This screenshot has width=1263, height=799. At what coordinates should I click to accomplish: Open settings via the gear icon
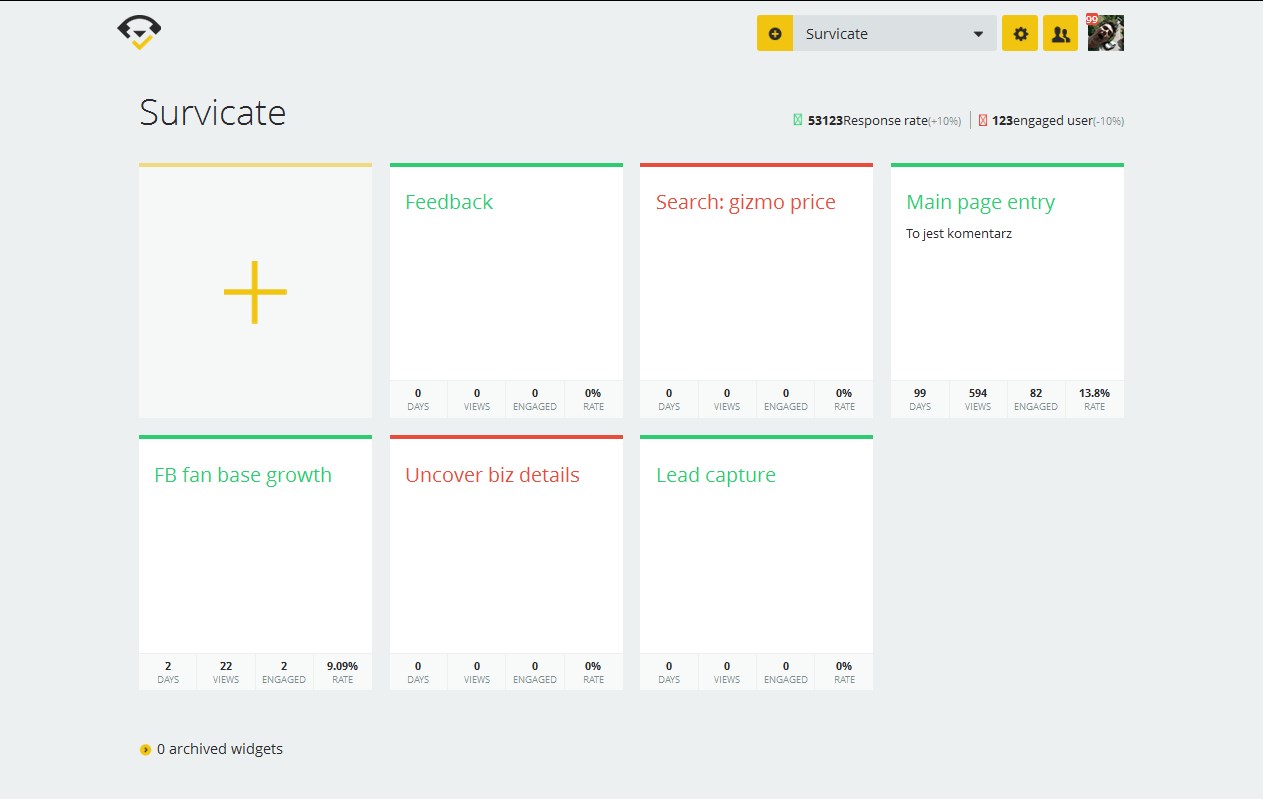pyautogui.click(x=1020, y=33)
